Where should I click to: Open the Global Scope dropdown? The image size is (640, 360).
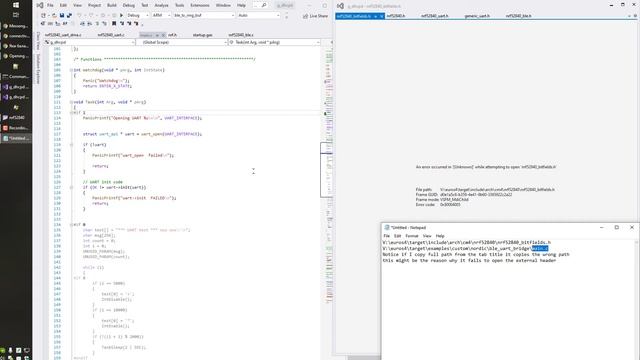click(182, 42)
